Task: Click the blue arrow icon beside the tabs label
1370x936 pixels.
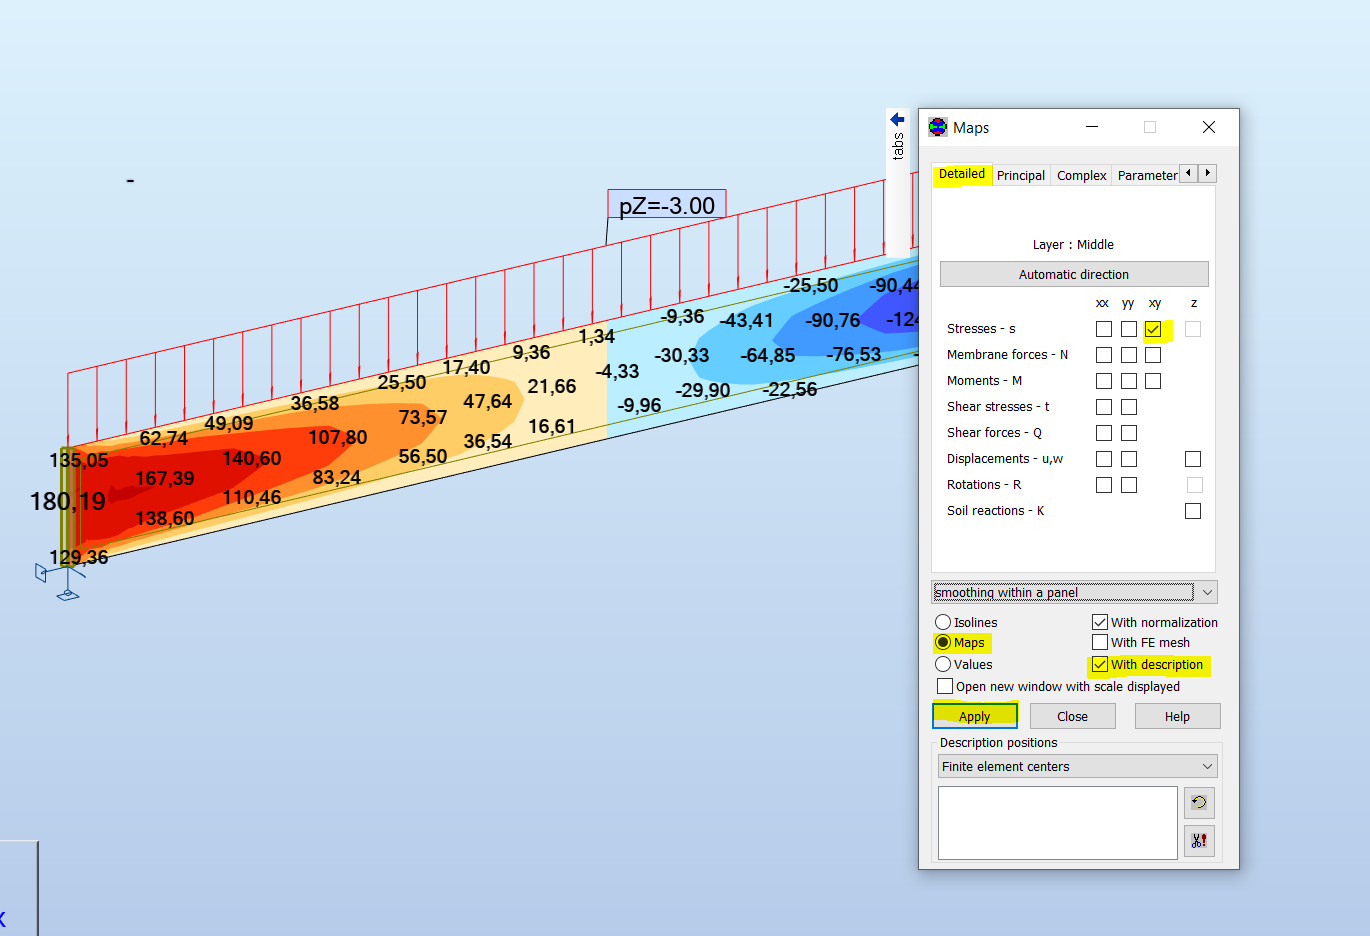Action: click(x=896, y=118)
